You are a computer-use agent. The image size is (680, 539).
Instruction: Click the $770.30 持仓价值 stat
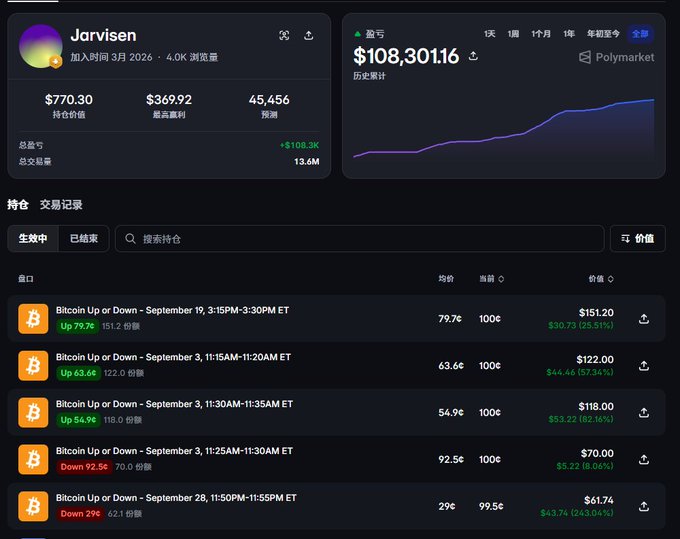point(69,105)
